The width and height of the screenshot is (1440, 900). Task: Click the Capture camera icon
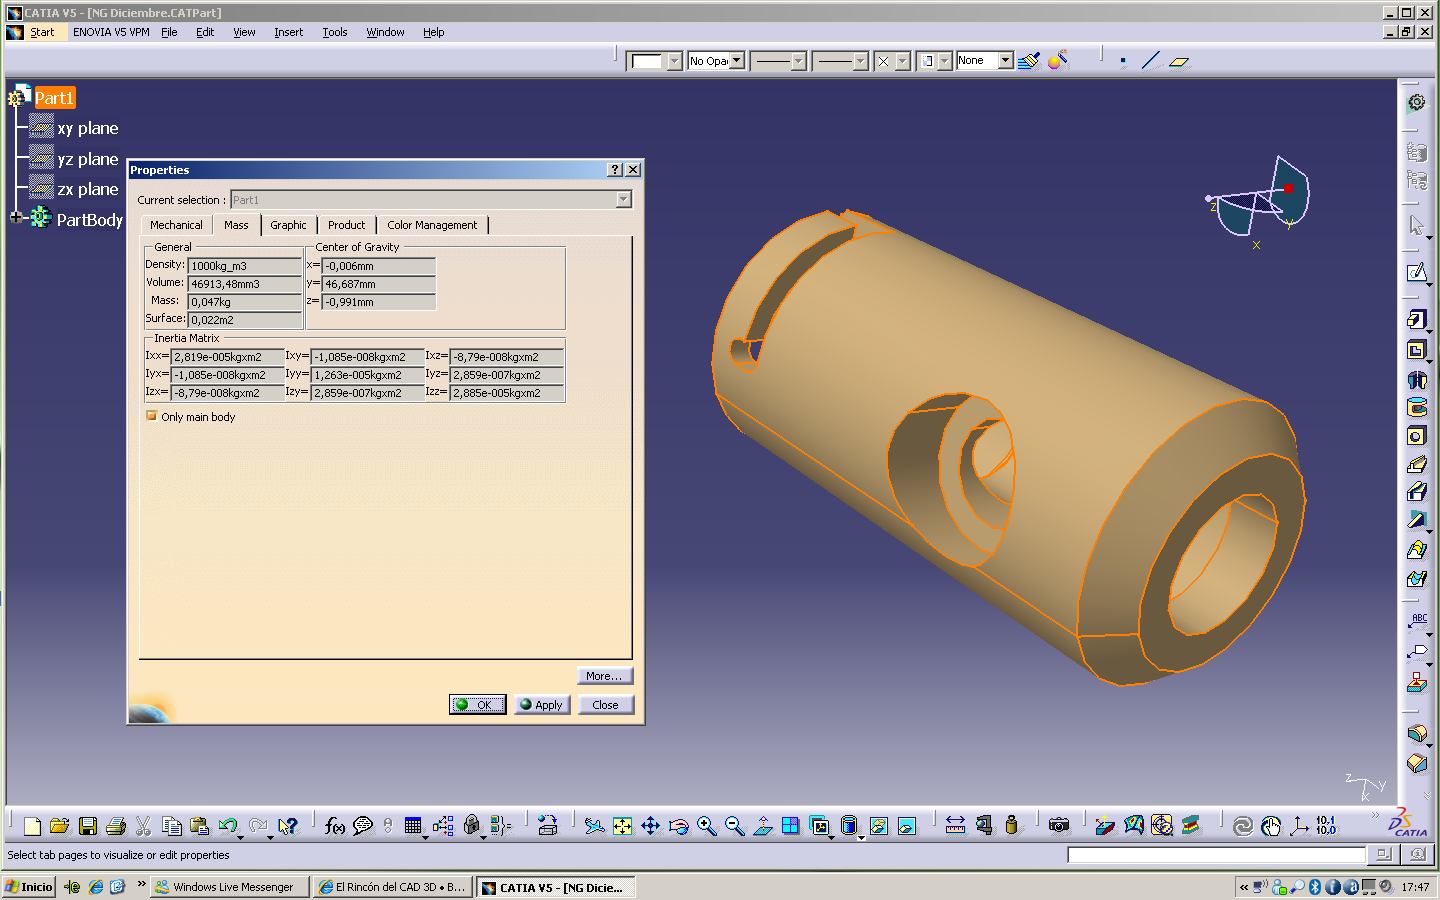pyautogui.click(x=1059, y=826)
